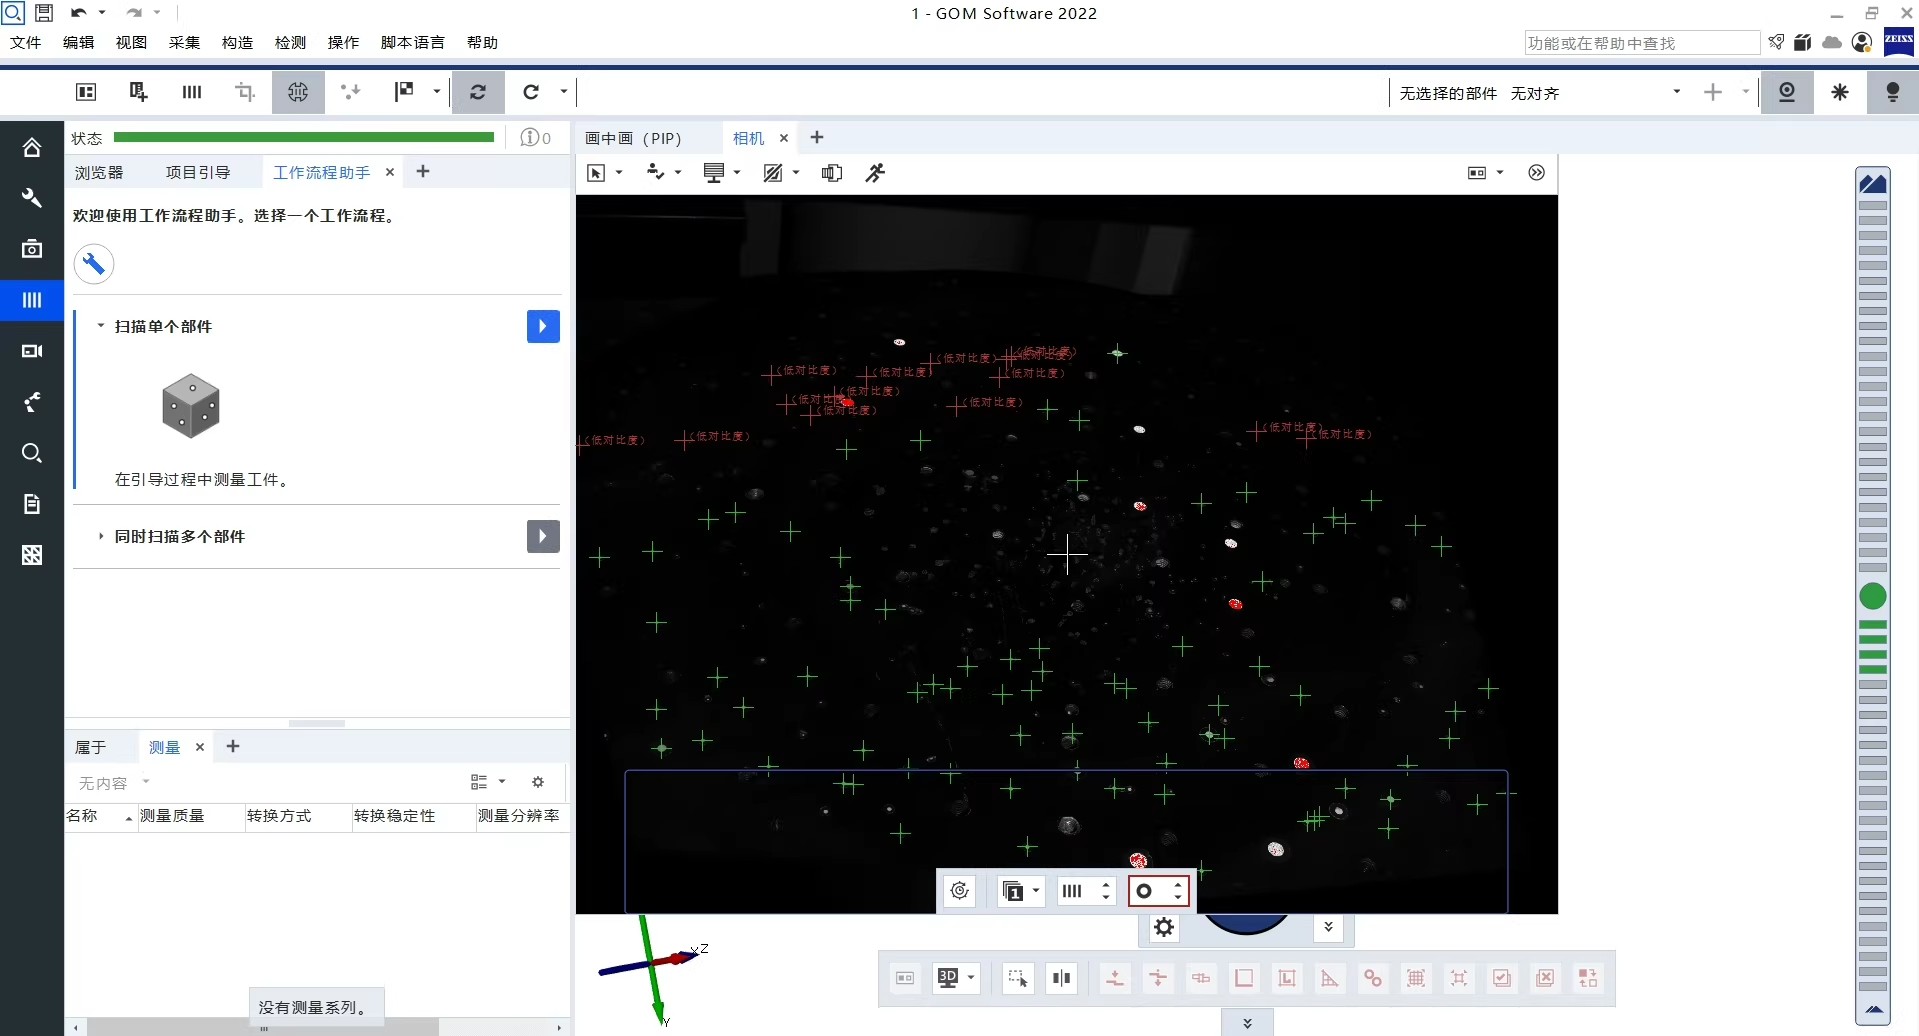The image size is (1919, 1036).
Task: Click the checkered flag toolbar icon
Action: (404, 92)
